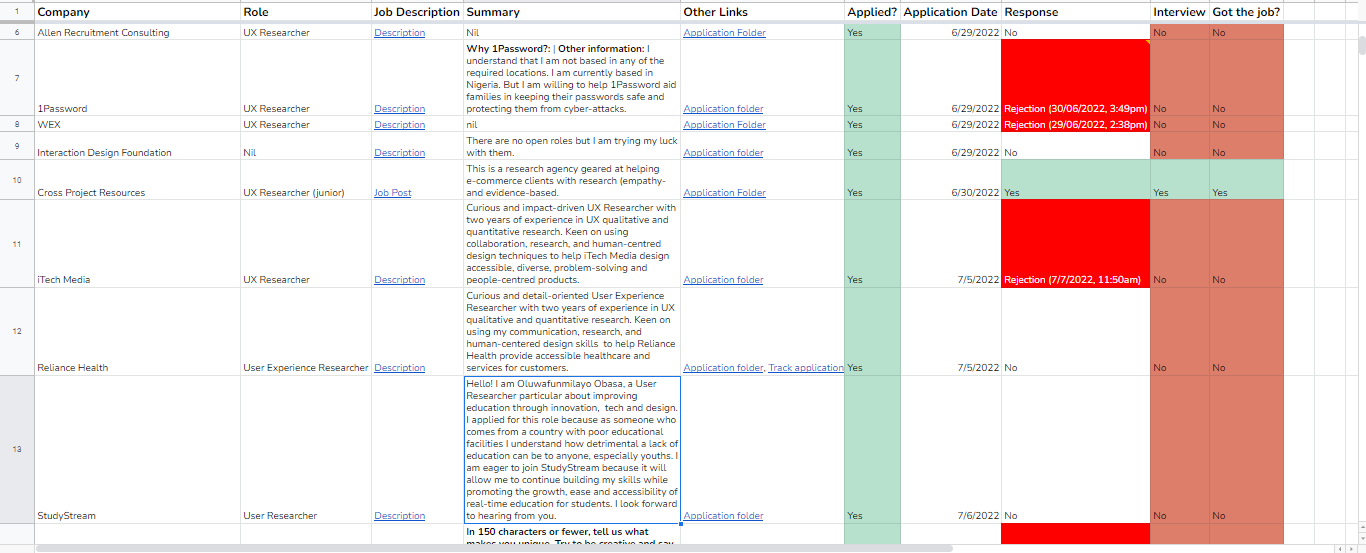Viewport: 1366px width, 553px height.
Task: Select the 6/30/2022 application date cell
Action: tap(951, 180)
